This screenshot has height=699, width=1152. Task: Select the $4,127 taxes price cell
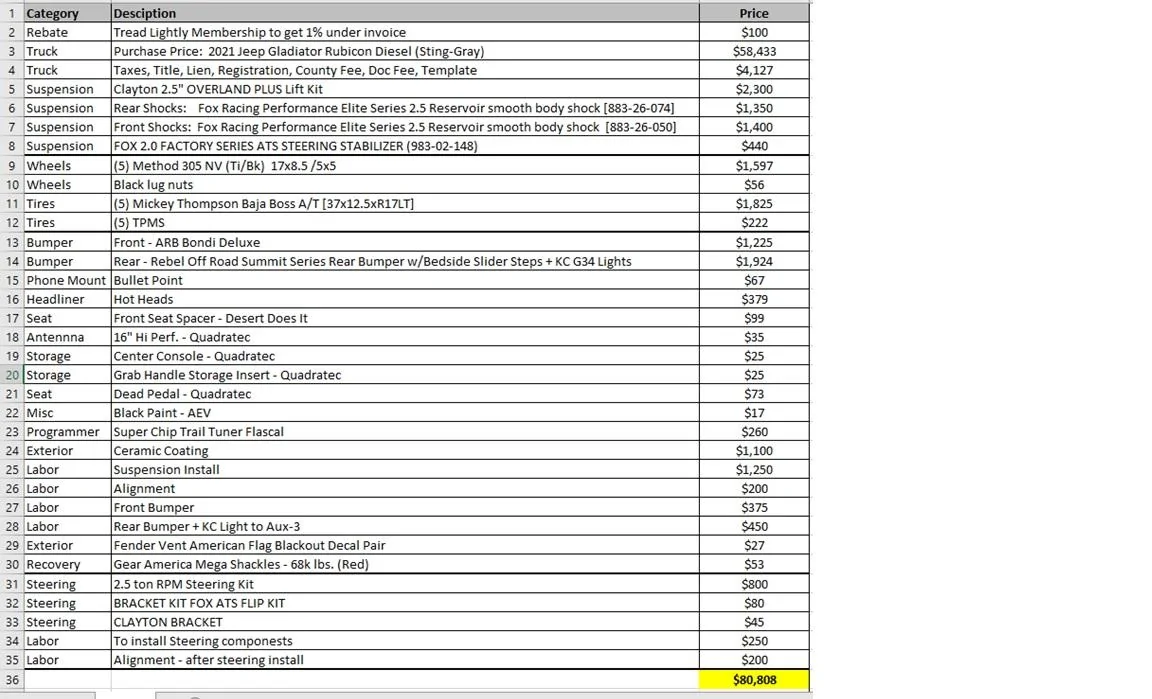point(754,70)
